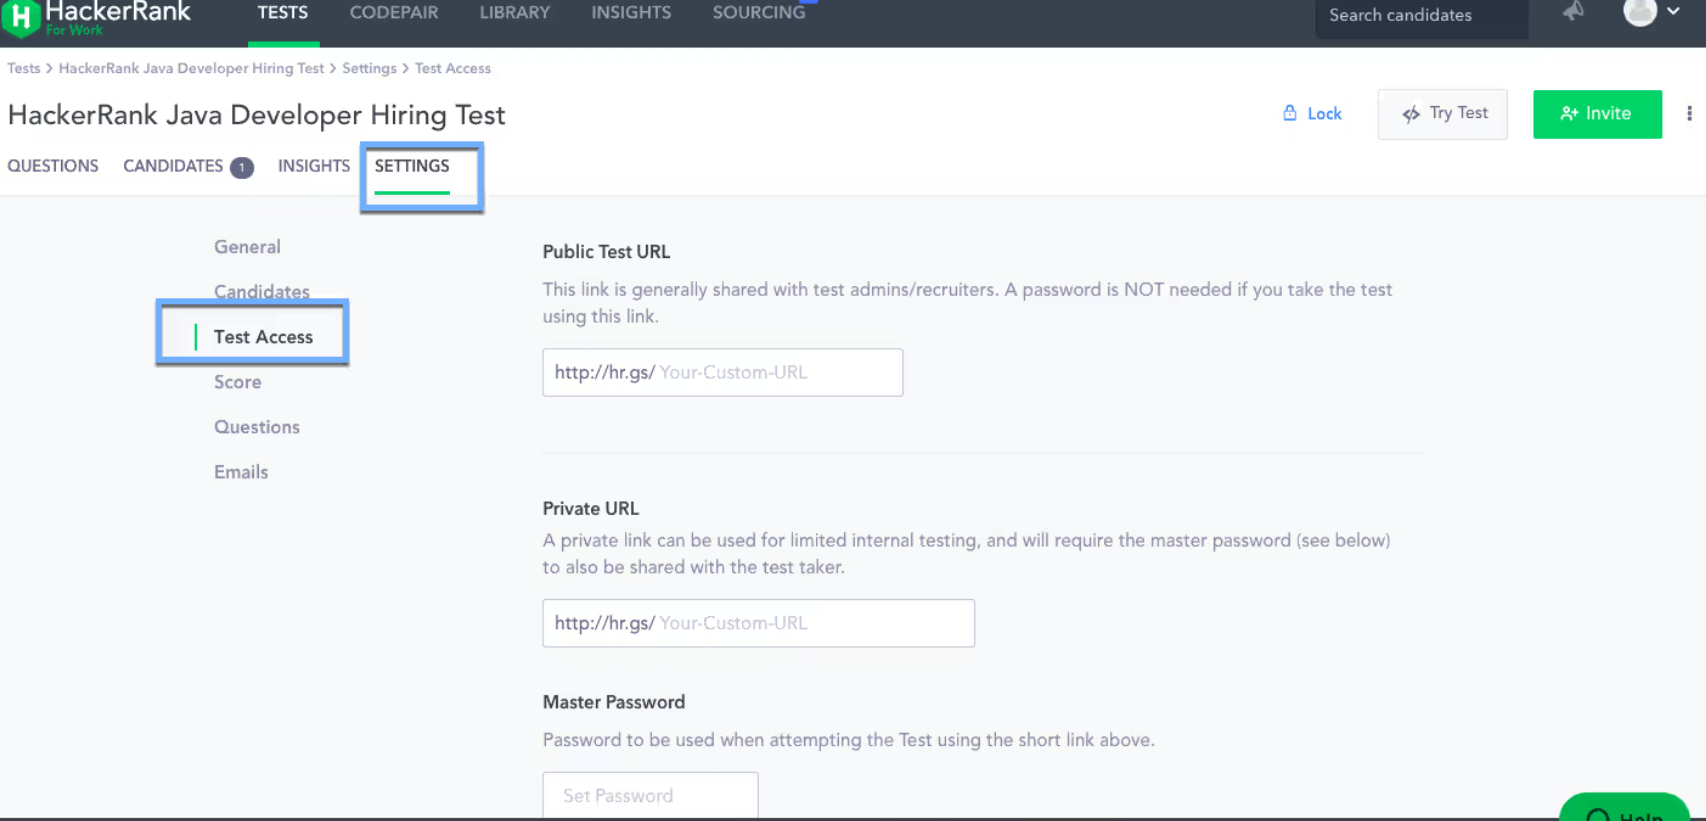Switch to the CANDIDATES tab
Image resolution: width=1706 pixels, height=821 pixels.
tap(173, 166)
